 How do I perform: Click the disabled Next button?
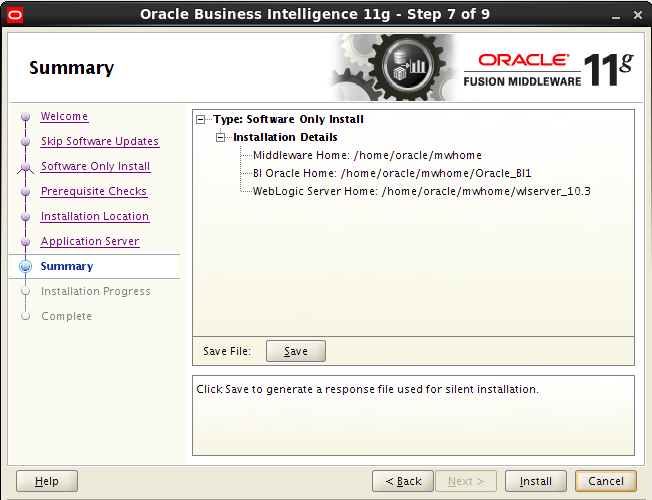466,481
